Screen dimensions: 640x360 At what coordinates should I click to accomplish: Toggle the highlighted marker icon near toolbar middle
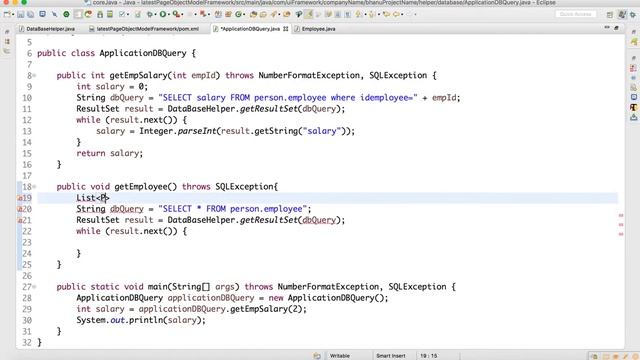[309, 14]
